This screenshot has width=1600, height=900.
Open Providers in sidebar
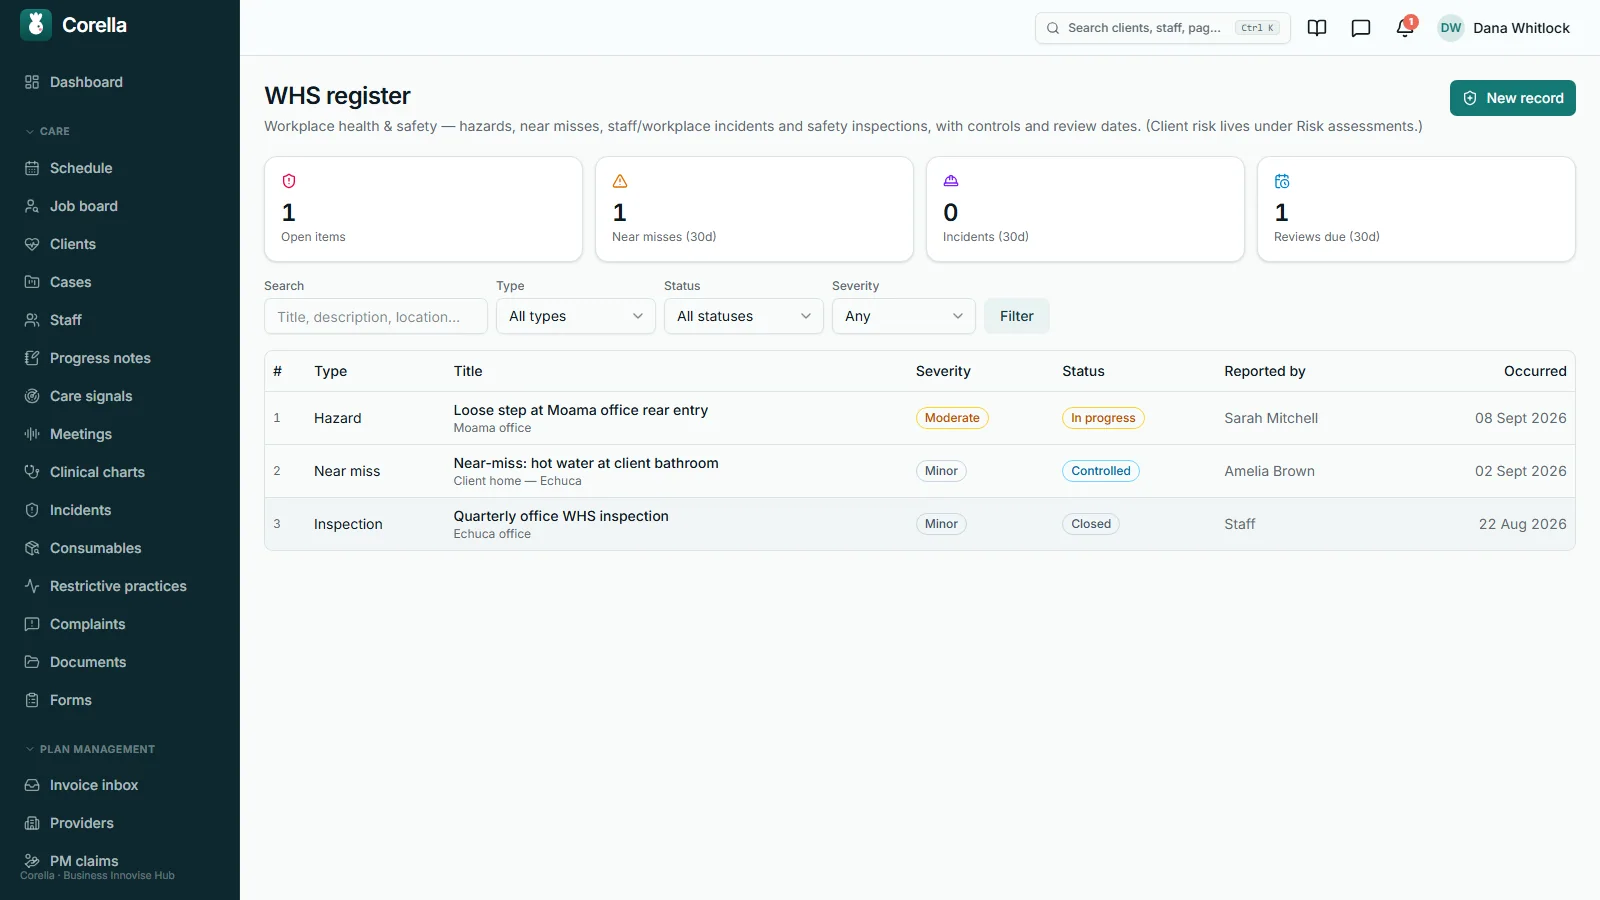coord(120,823)
